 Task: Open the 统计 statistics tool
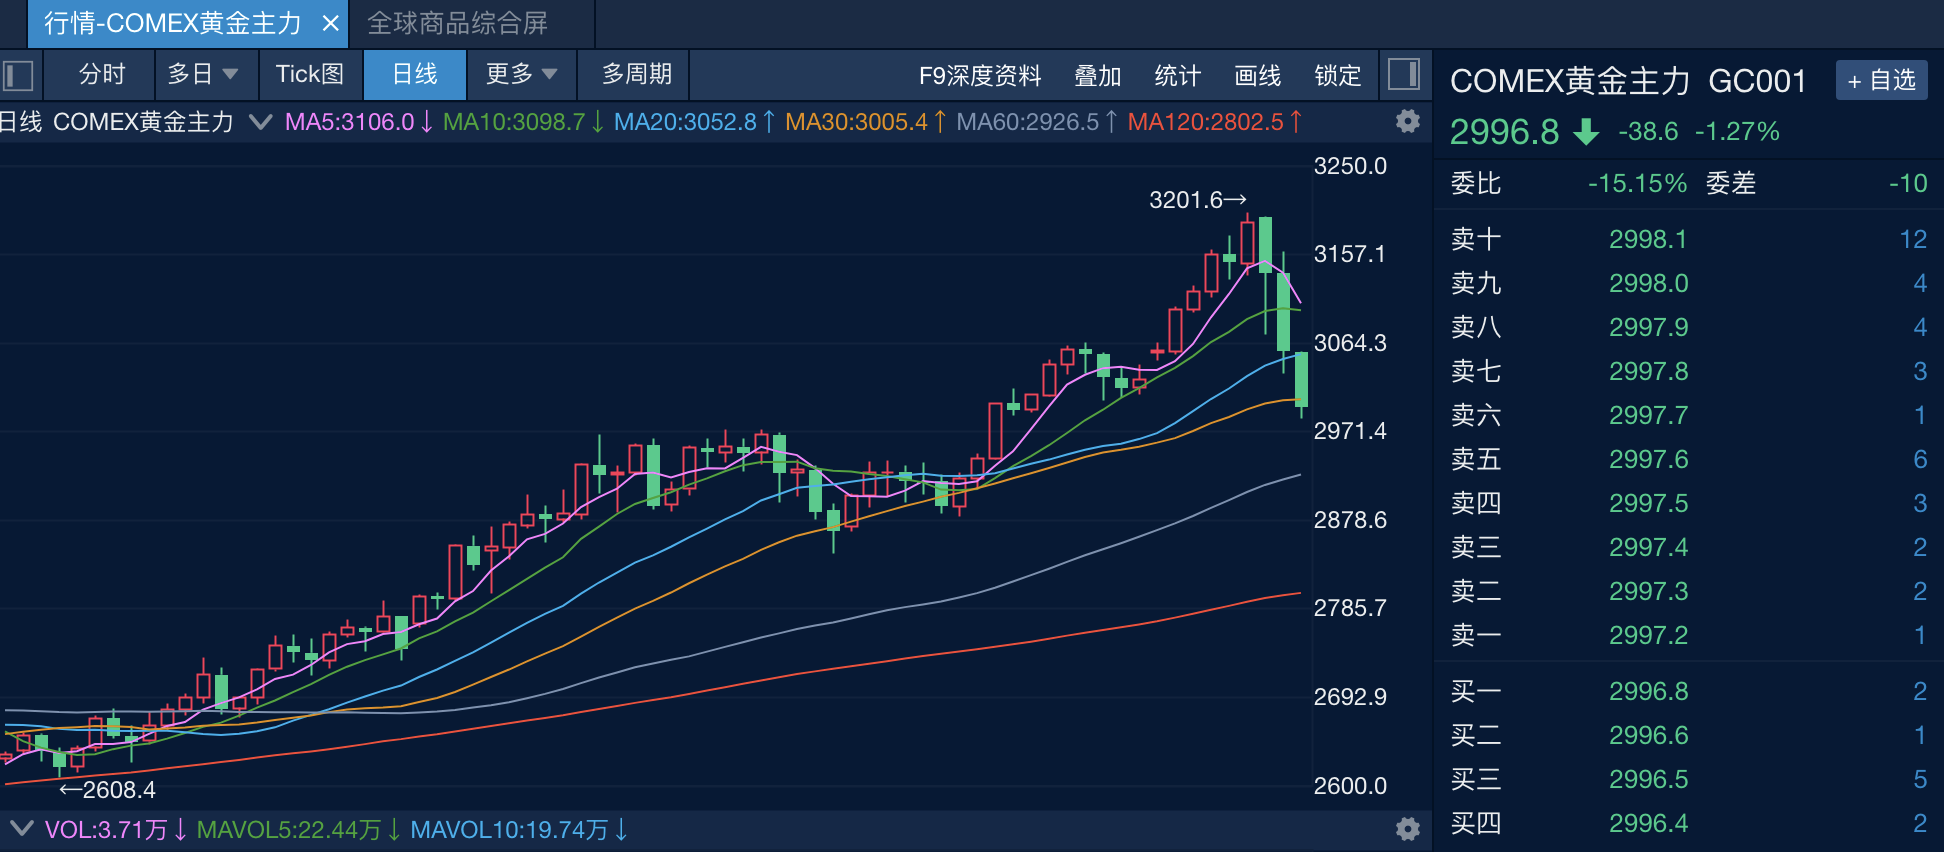(x=1178, y=76)
